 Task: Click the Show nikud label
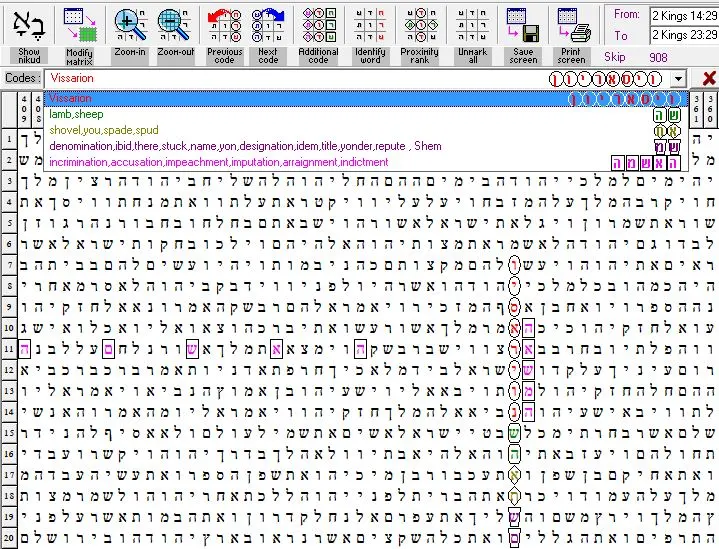pos(29,56)
